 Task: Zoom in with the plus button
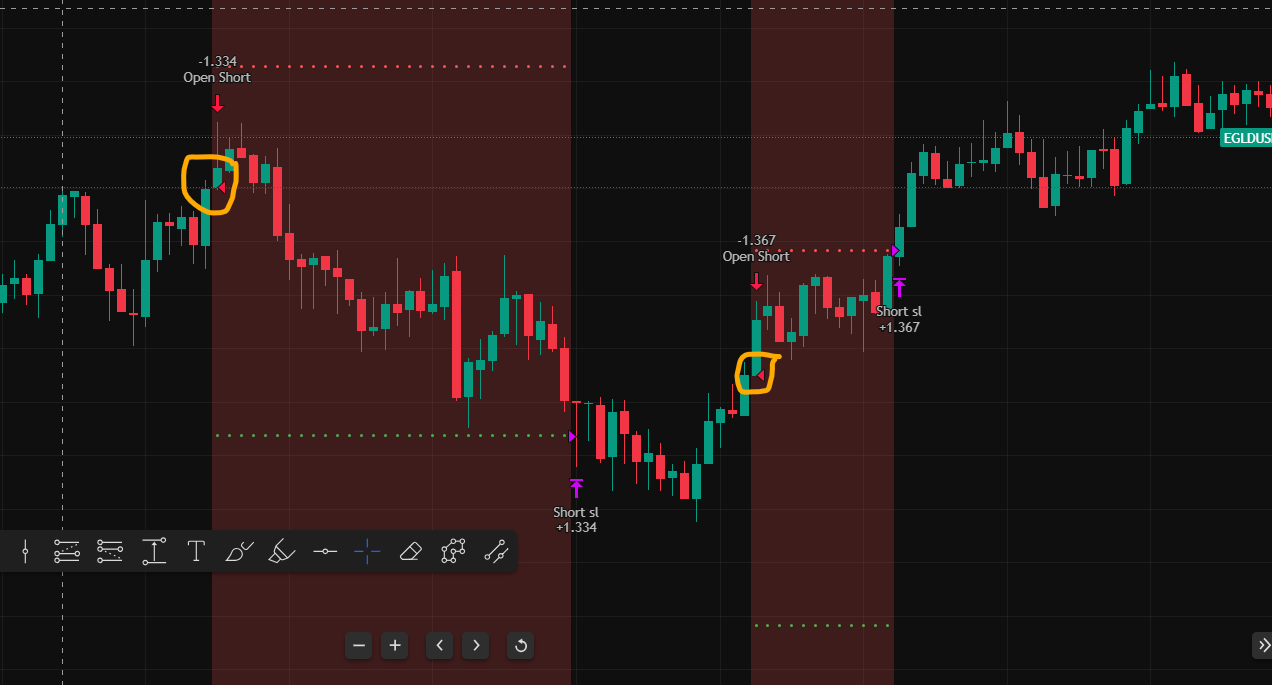[395, 645]
